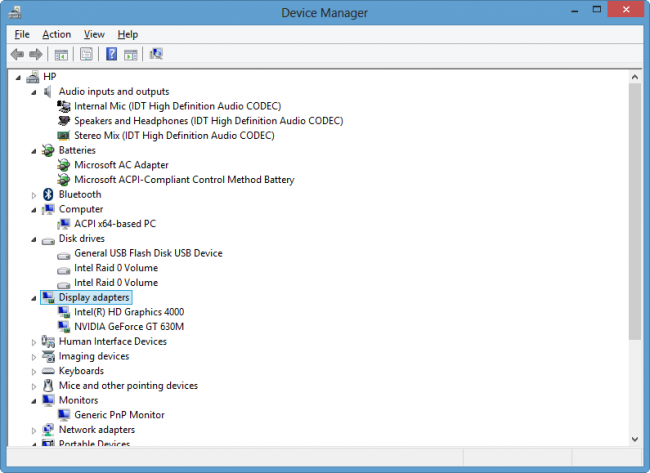Click the Generic PnP Monitor device icon
650x473 pixels.
coord(64,415)
